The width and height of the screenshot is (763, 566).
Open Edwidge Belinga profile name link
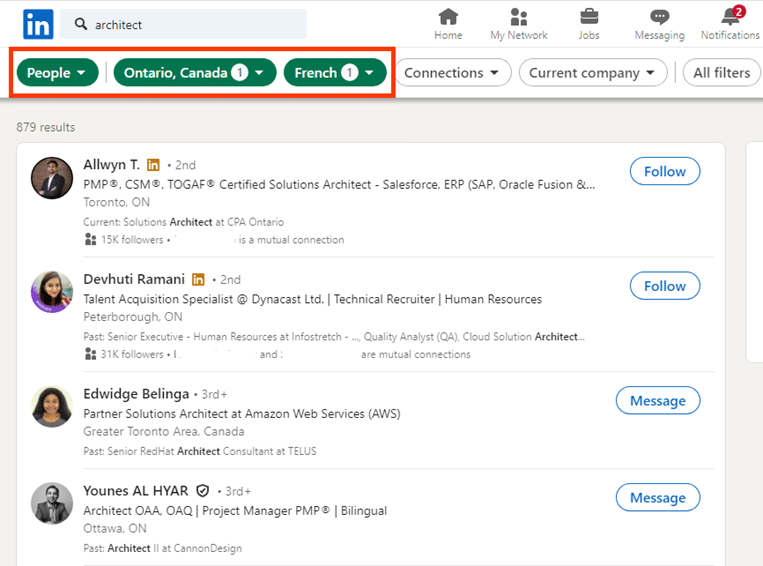[136, 393]
